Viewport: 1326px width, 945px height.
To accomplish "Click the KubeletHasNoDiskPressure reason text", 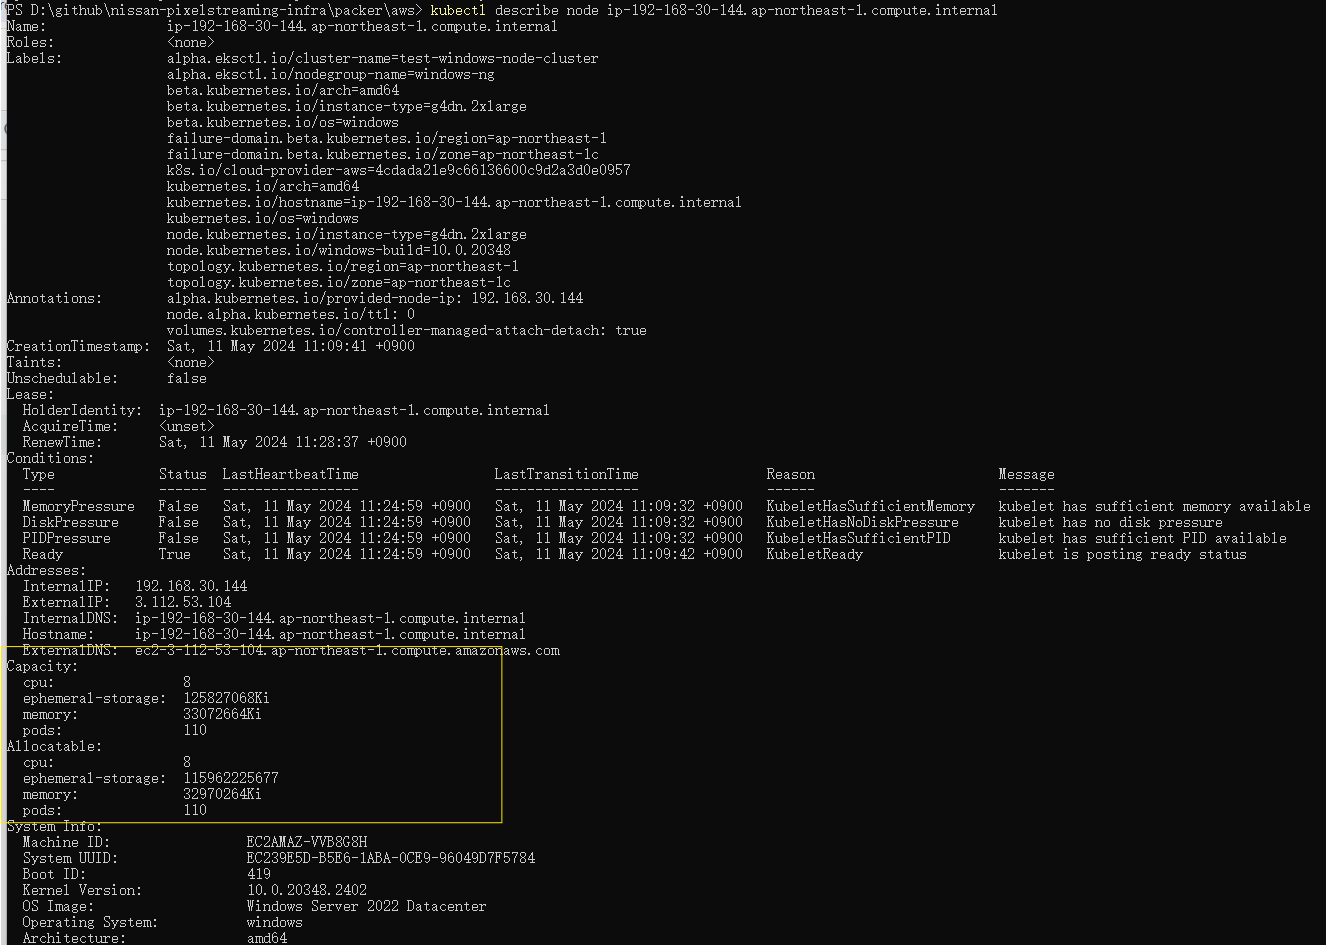I will tap(862, 522).
